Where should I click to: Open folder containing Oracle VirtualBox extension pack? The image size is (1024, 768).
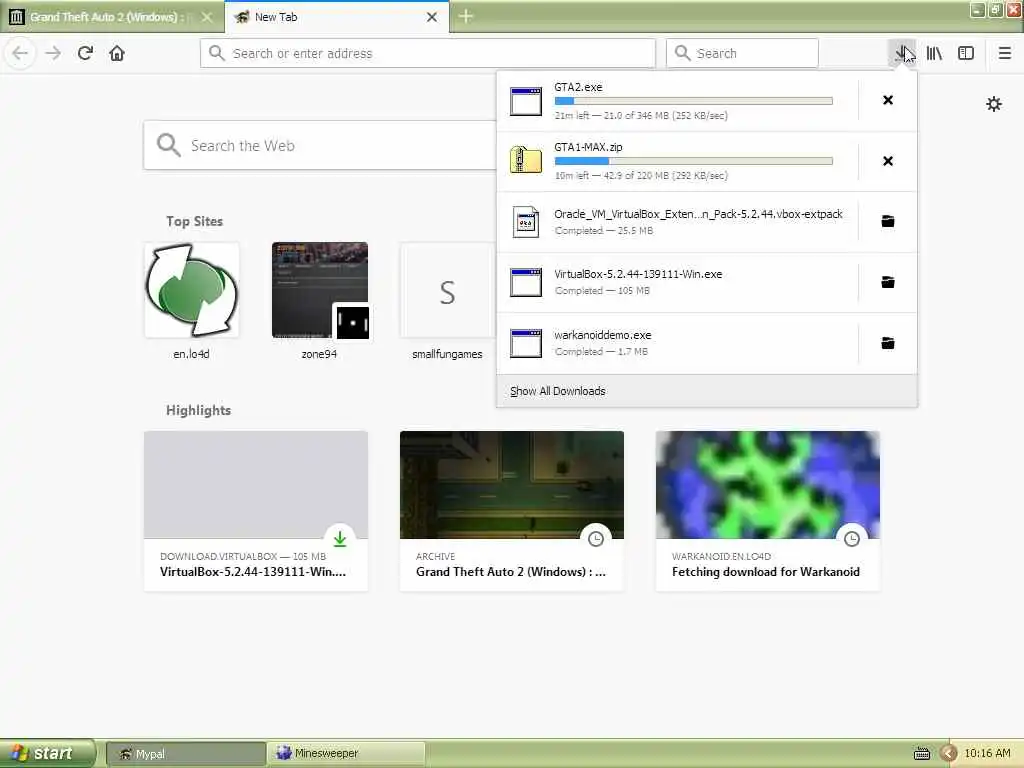888,221
